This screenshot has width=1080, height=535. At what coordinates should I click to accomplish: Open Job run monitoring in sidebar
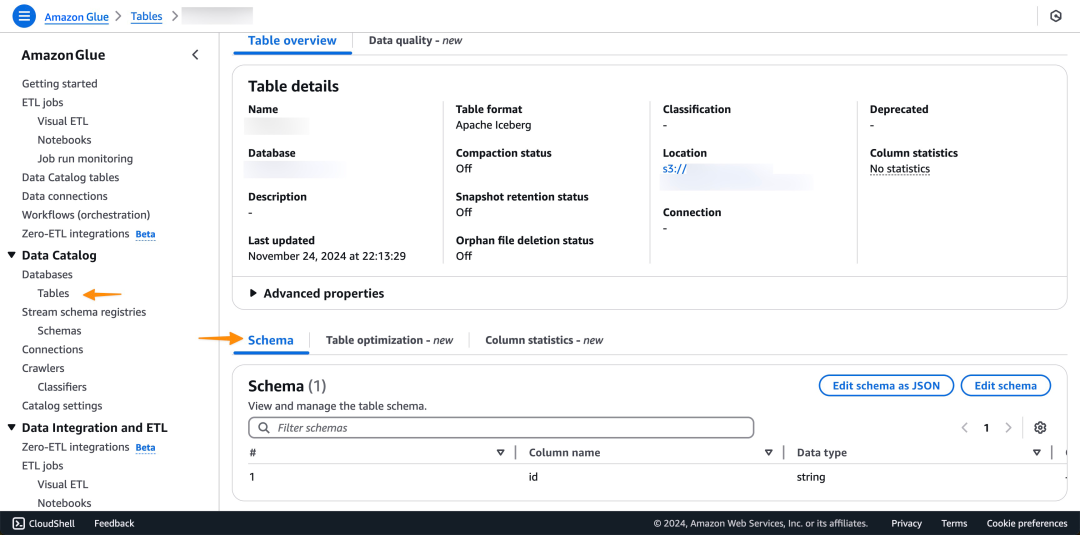pyautogui.click(x=85, y=159)
